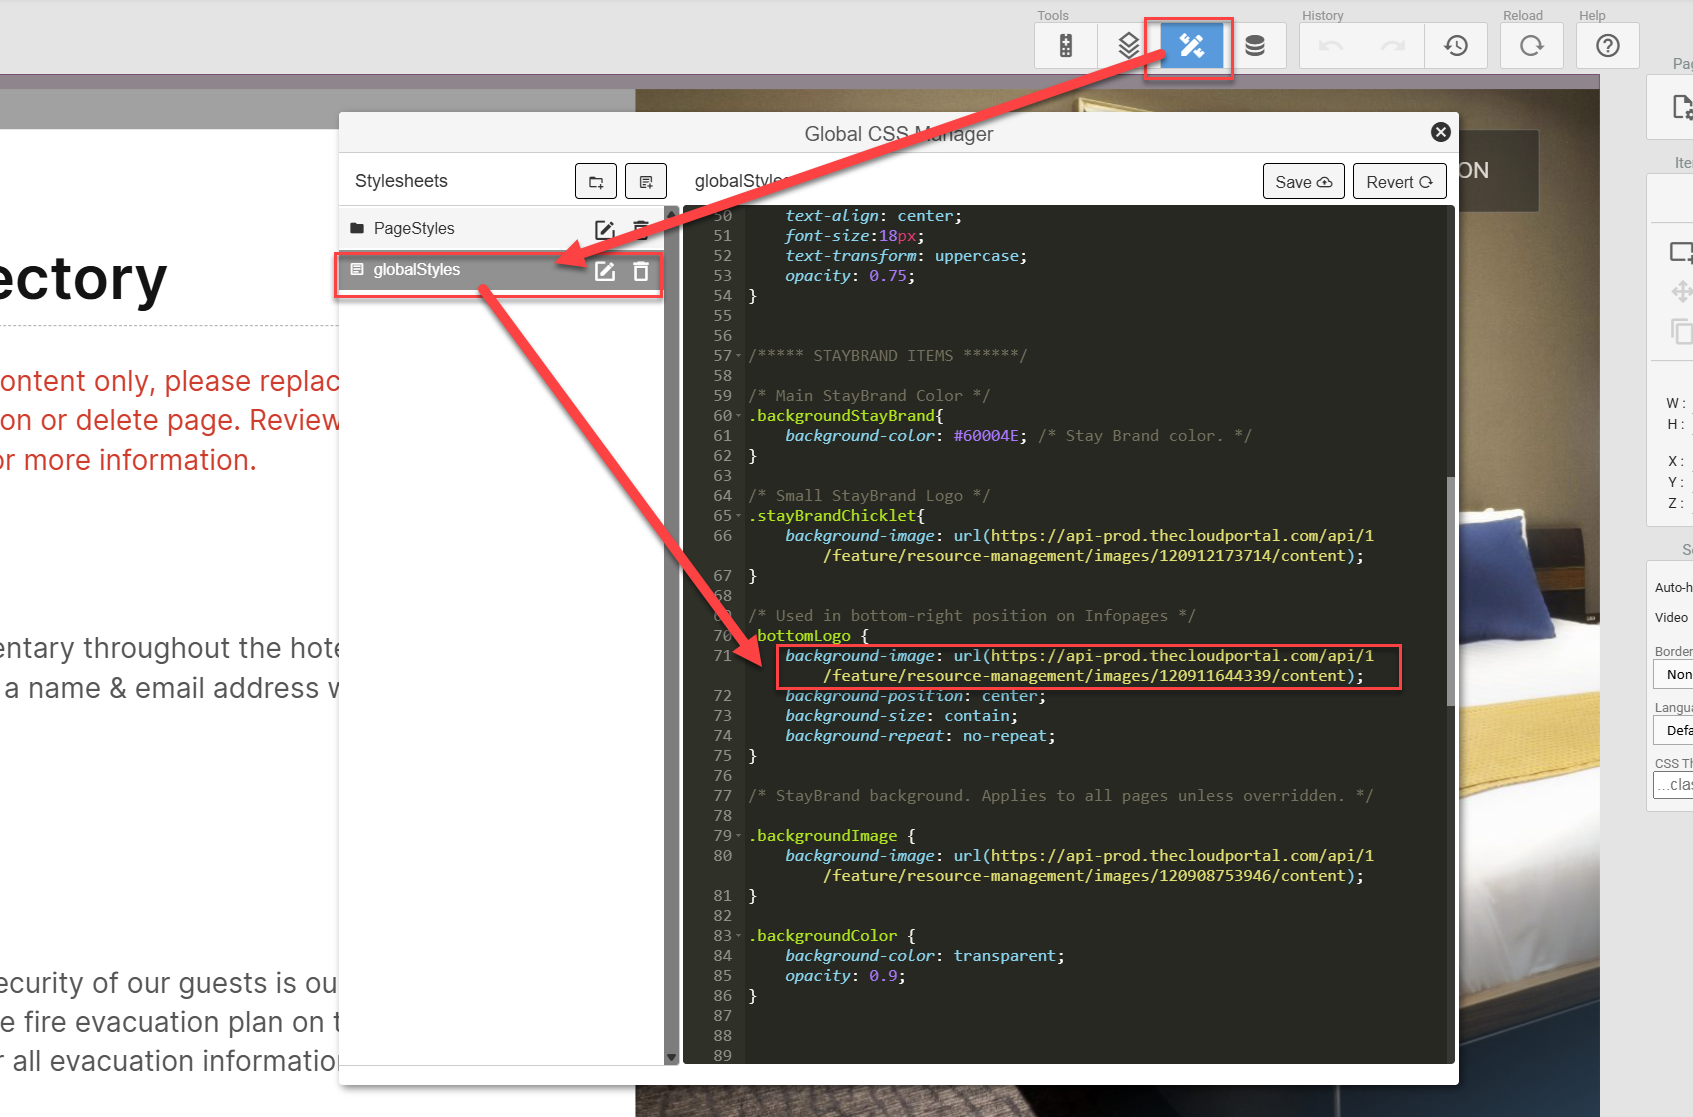
Task: Click the Global CSS Manager tool icon
Action: tap(1191, 46)
